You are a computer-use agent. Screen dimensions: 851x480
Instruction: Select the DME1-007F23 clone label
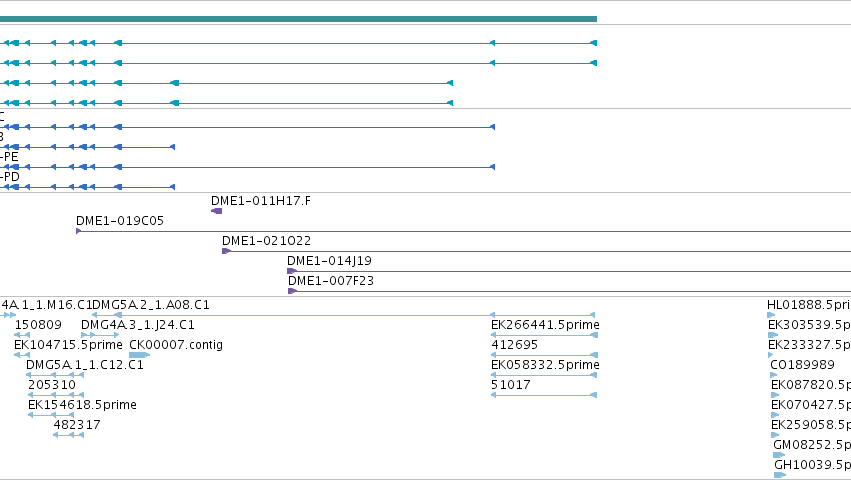(331, 281)
